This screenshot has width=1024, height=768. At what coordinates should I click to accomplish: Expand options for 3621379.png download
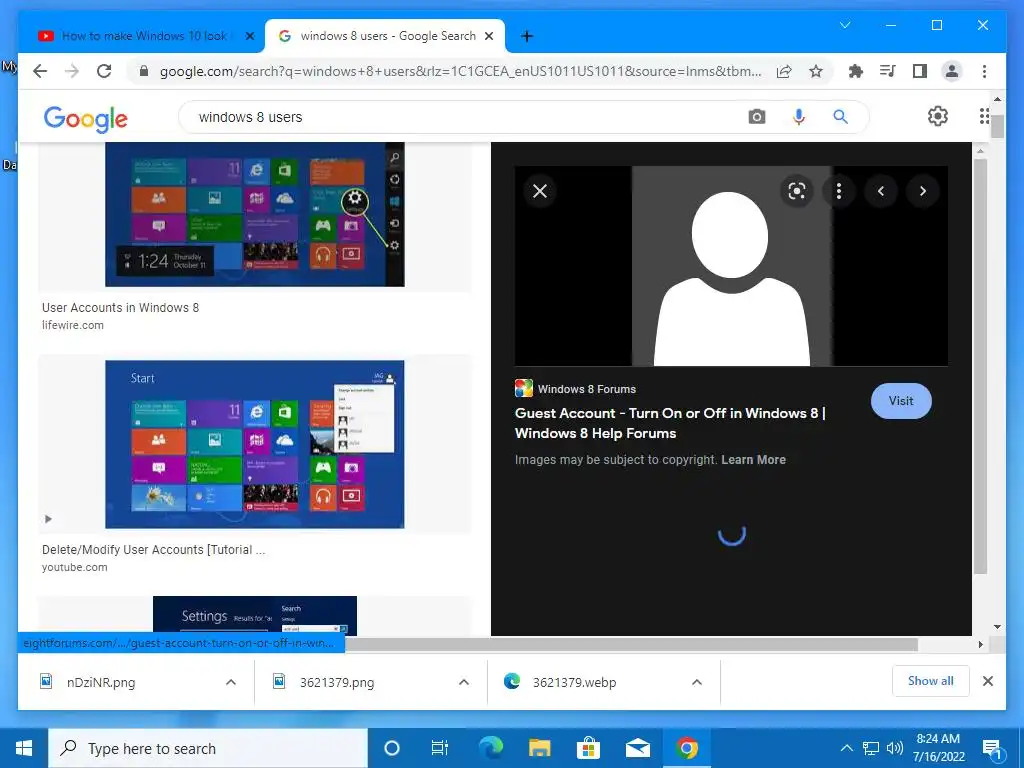tap(464, 682)
